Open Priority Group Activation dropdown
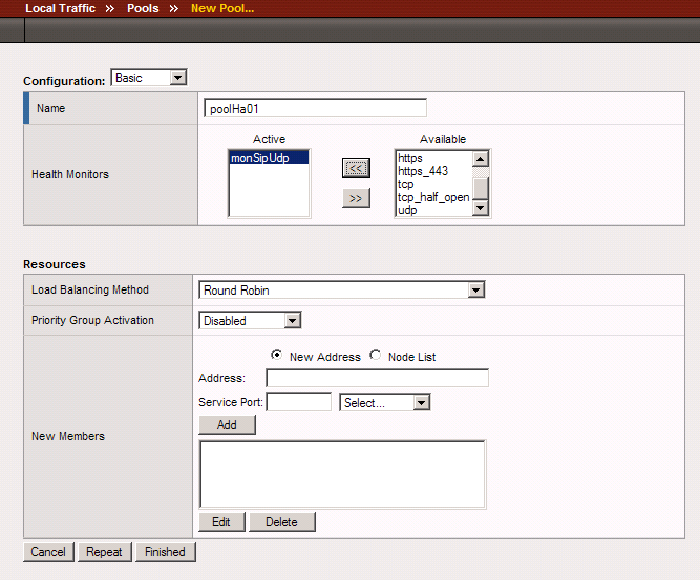 click(250, 321)
